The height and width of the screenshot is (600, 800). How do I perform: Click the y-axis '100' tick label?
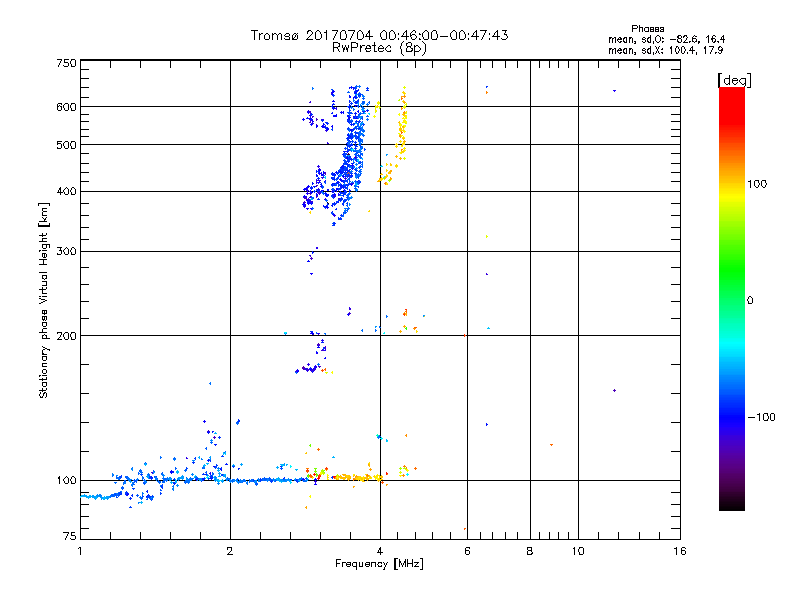pos(67,480)
